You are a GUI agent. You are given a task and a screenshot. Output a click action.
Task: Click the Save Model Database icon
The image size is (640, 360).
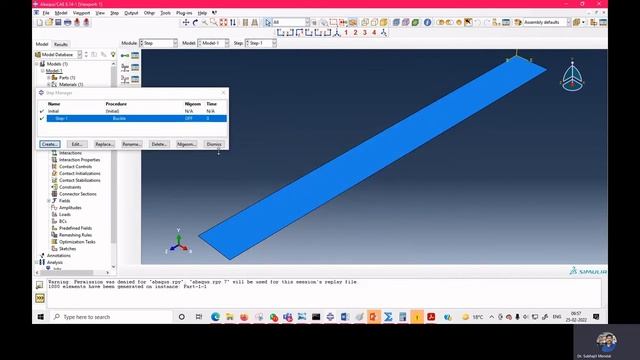[58, 22]
